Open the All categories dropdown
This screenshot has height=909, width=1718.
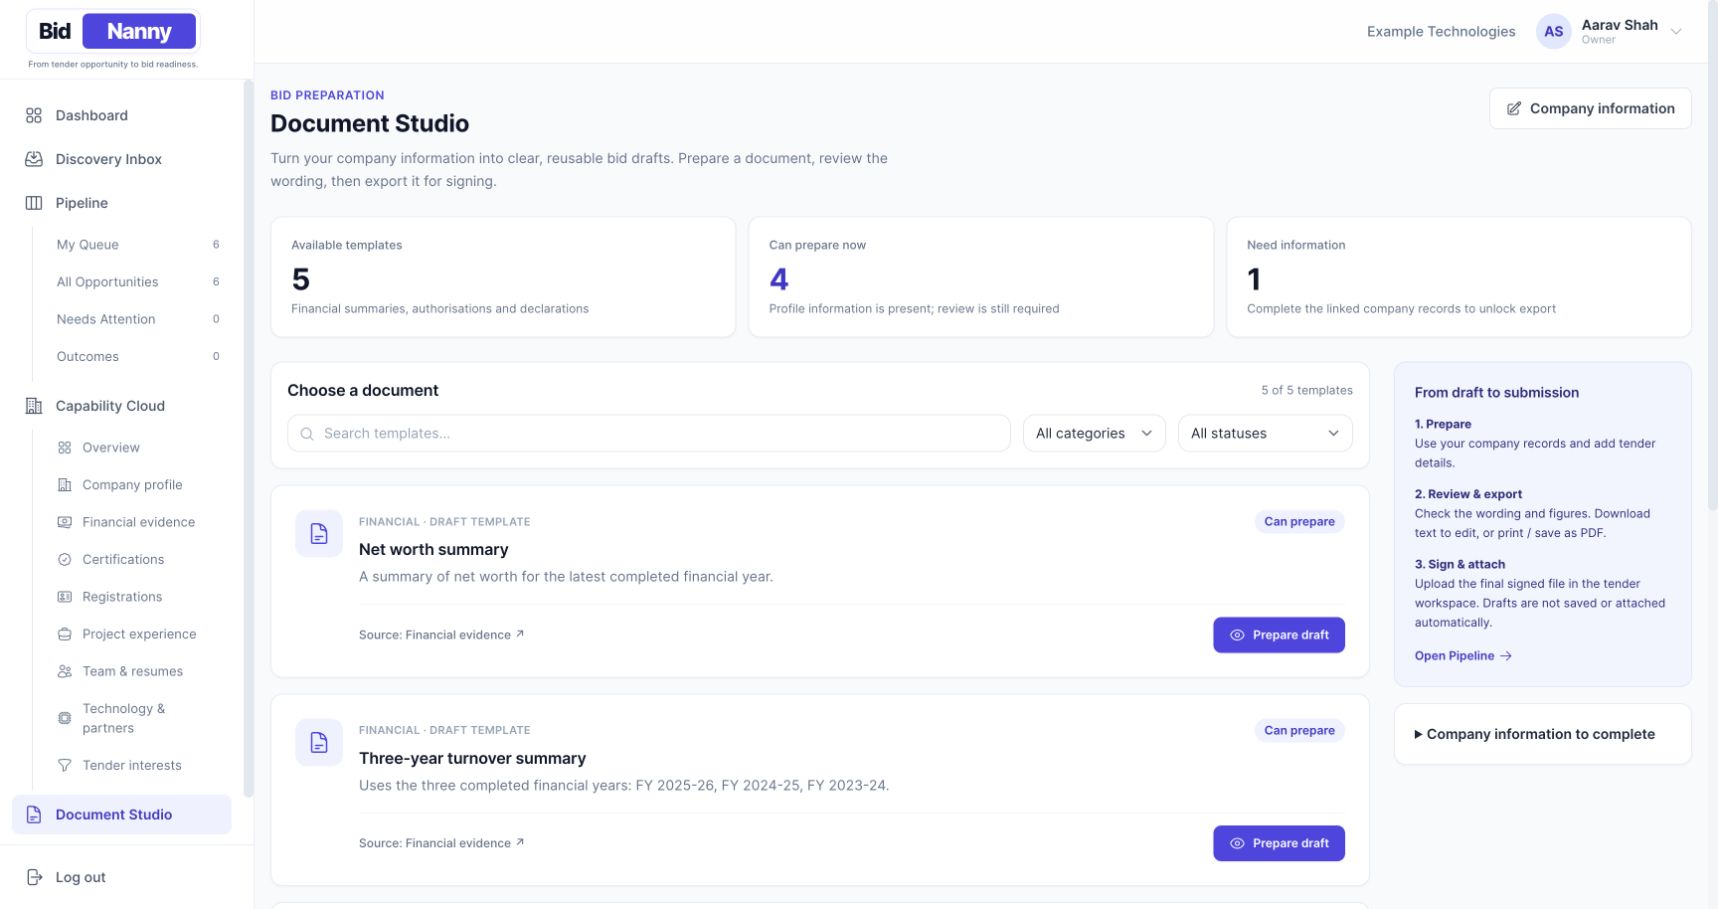coord(1094,433)
